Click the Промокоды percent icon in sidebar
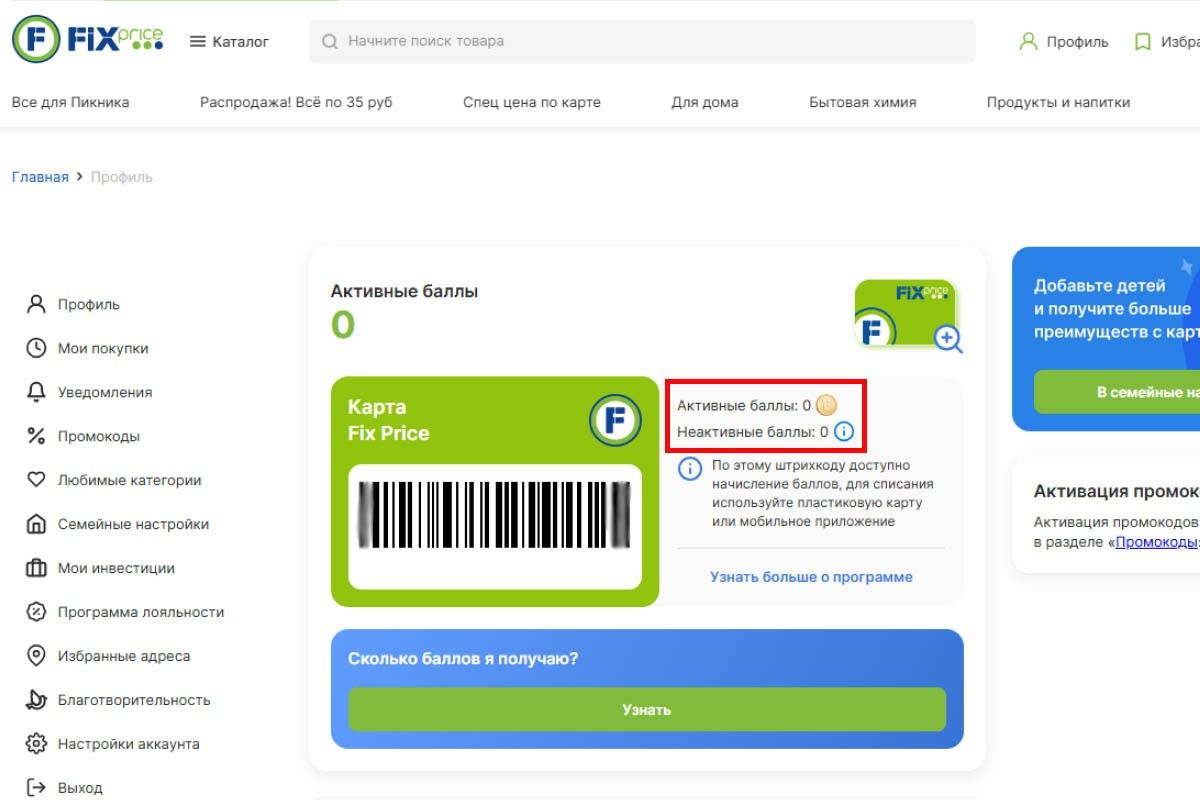Screen dimensions: 1200x800 point(36,436)
